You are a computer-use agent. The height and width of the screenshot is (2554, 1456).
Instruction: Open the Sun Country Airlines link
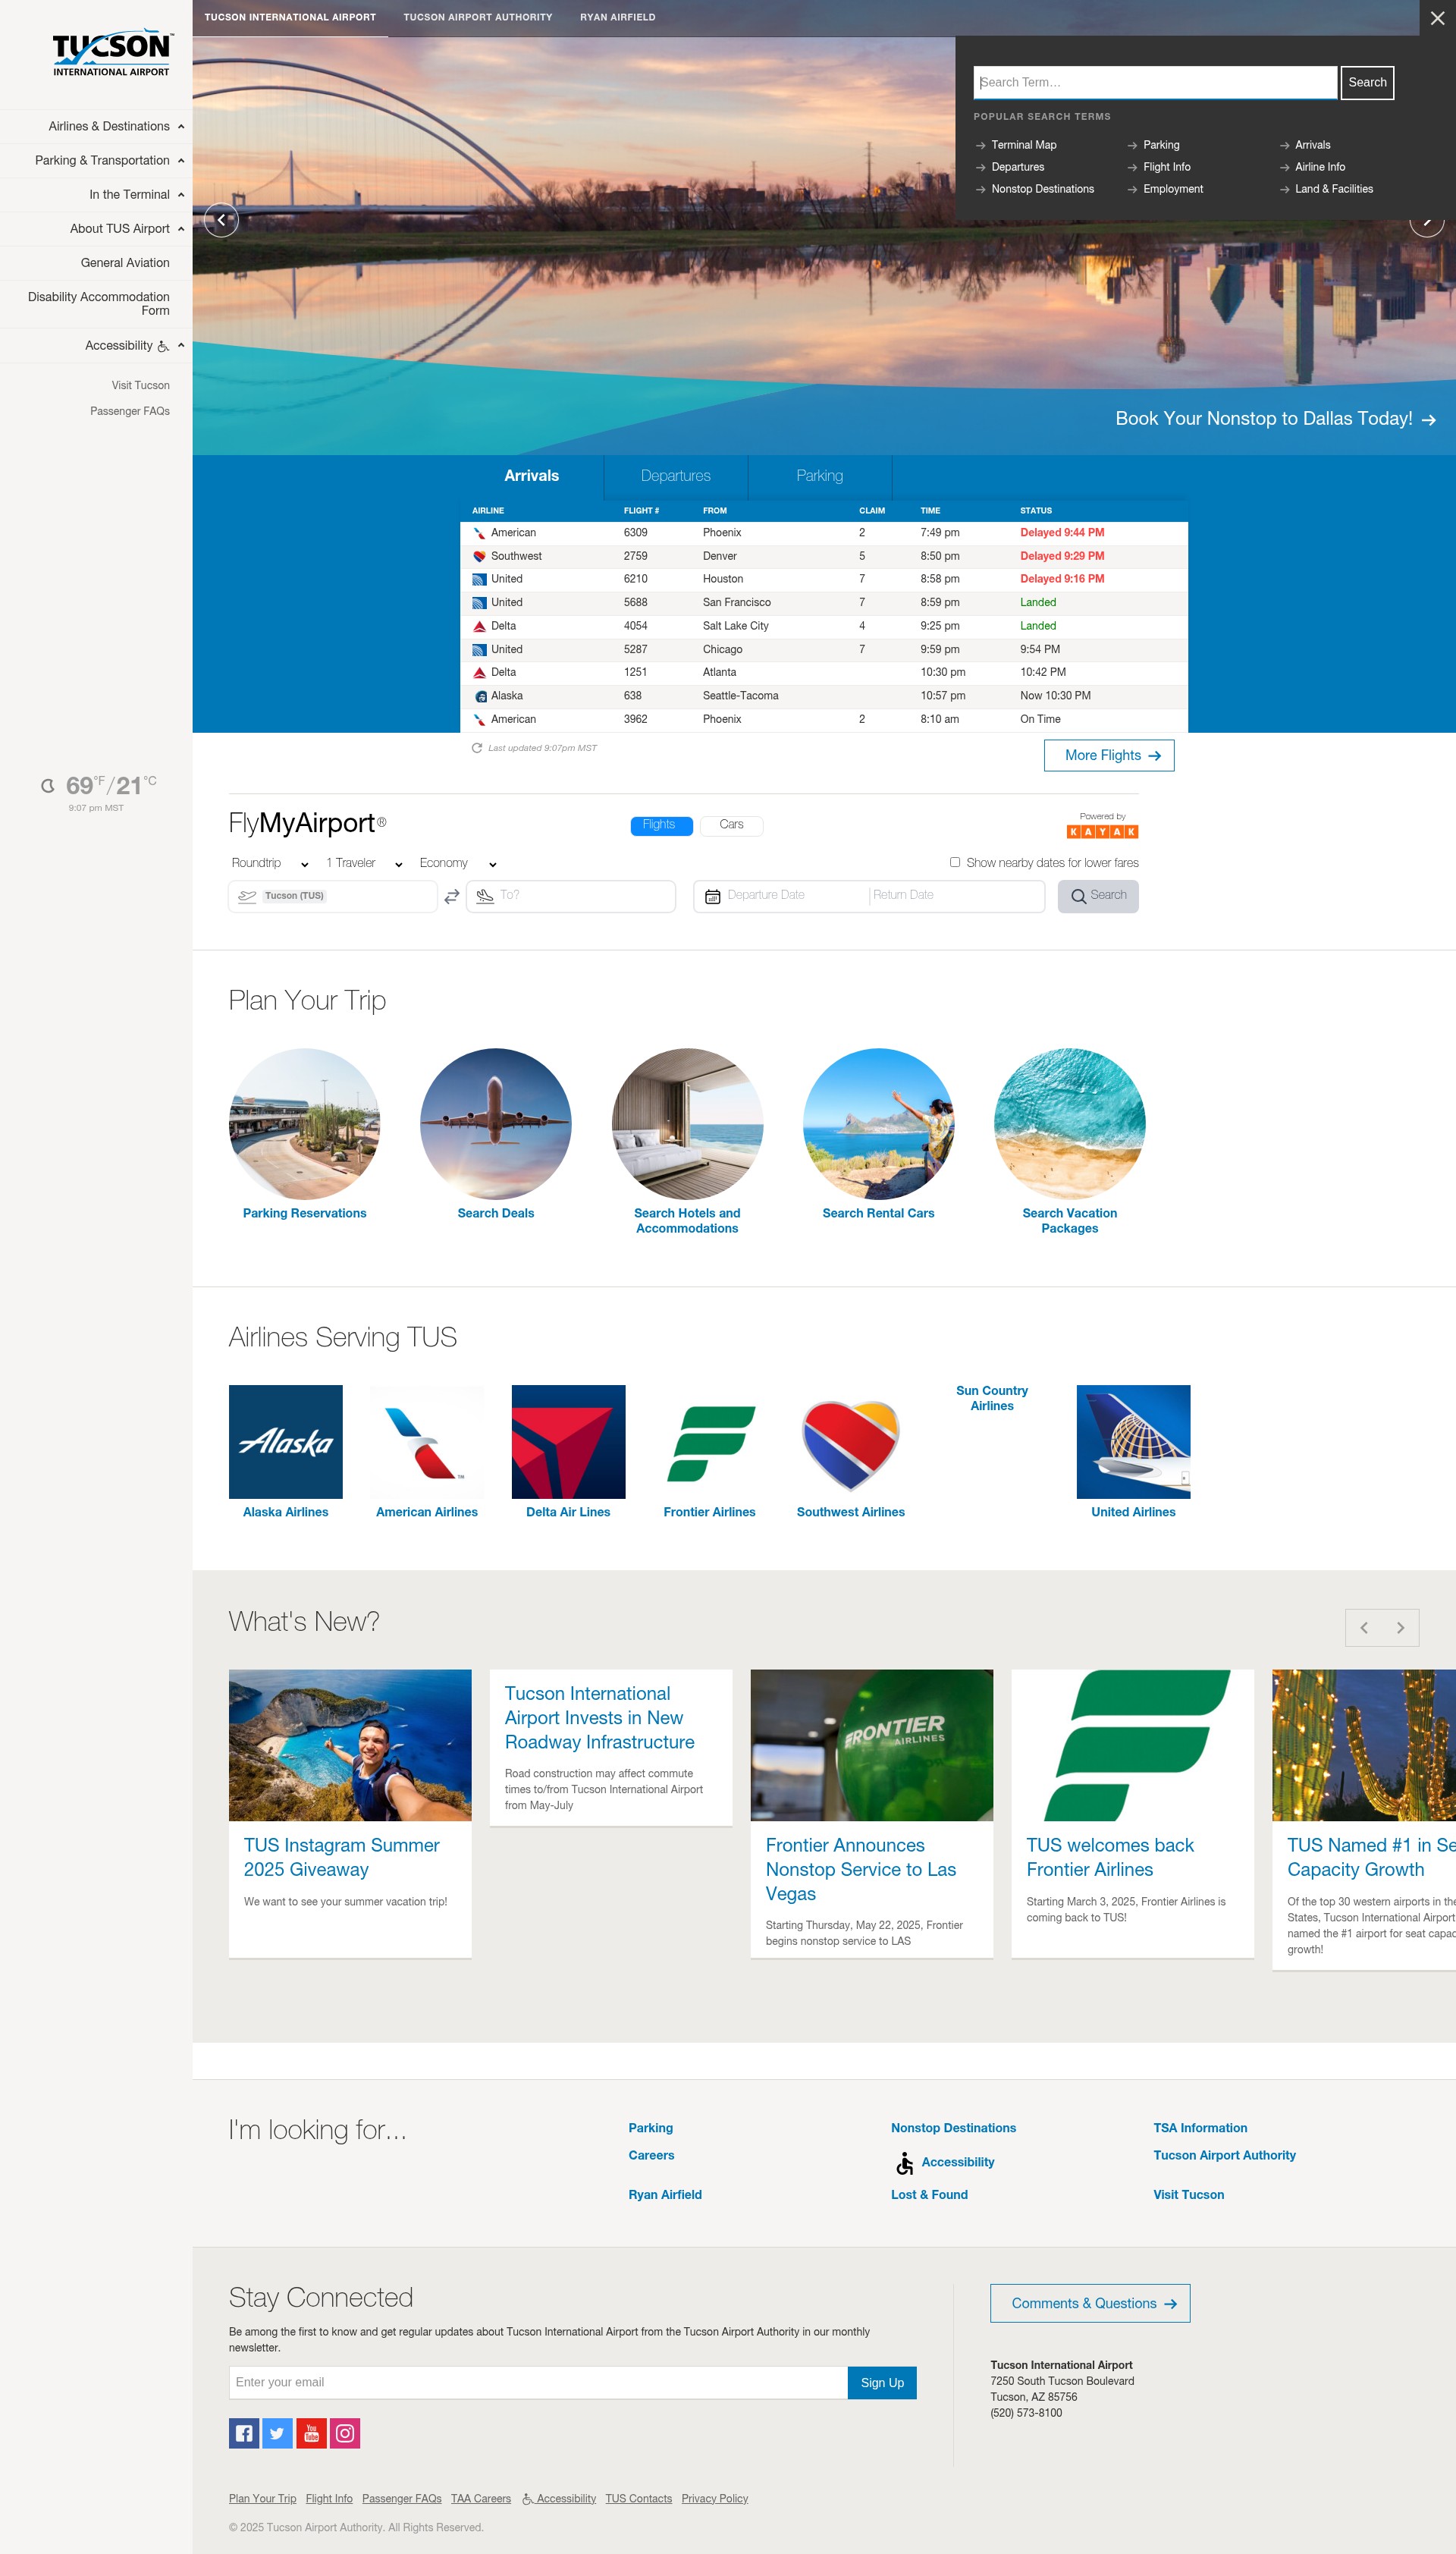tap(992, 1398)
